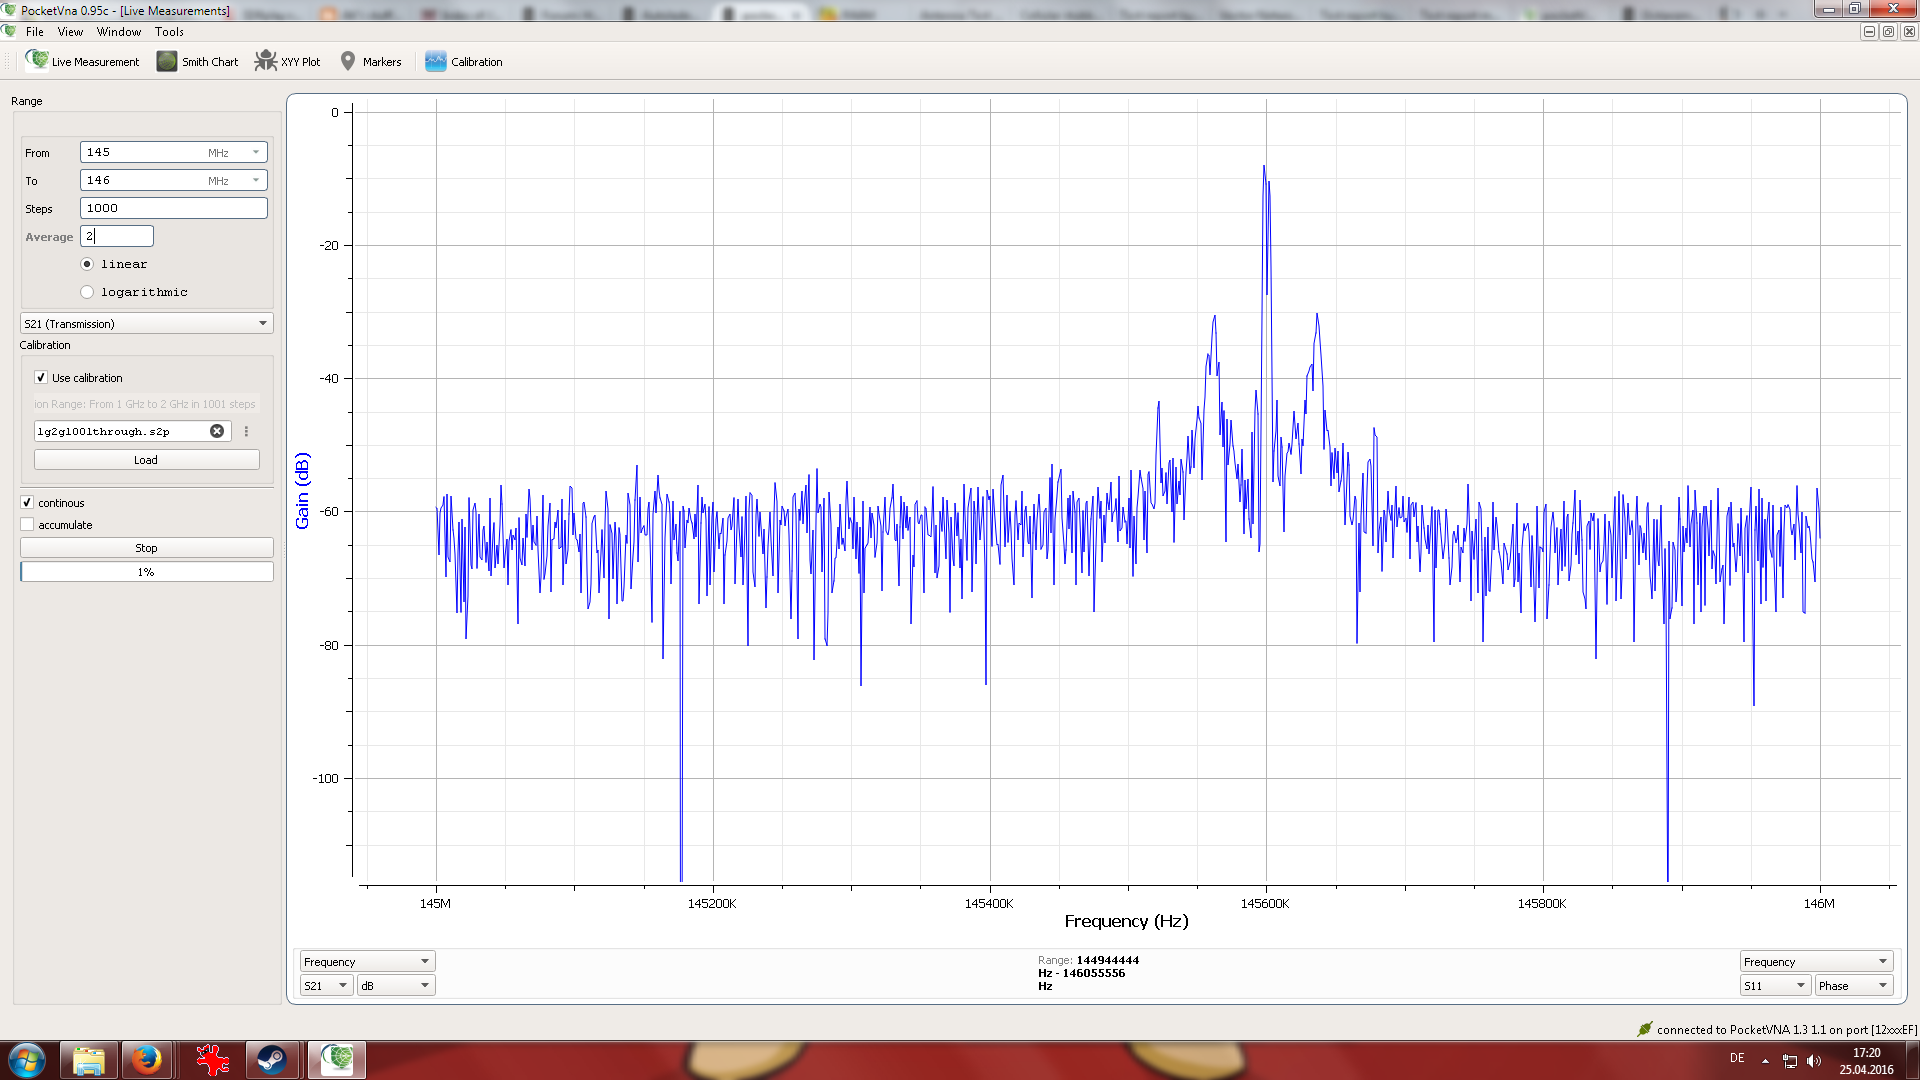Open the Calibration toolbar icon

[x=436, y=61]
